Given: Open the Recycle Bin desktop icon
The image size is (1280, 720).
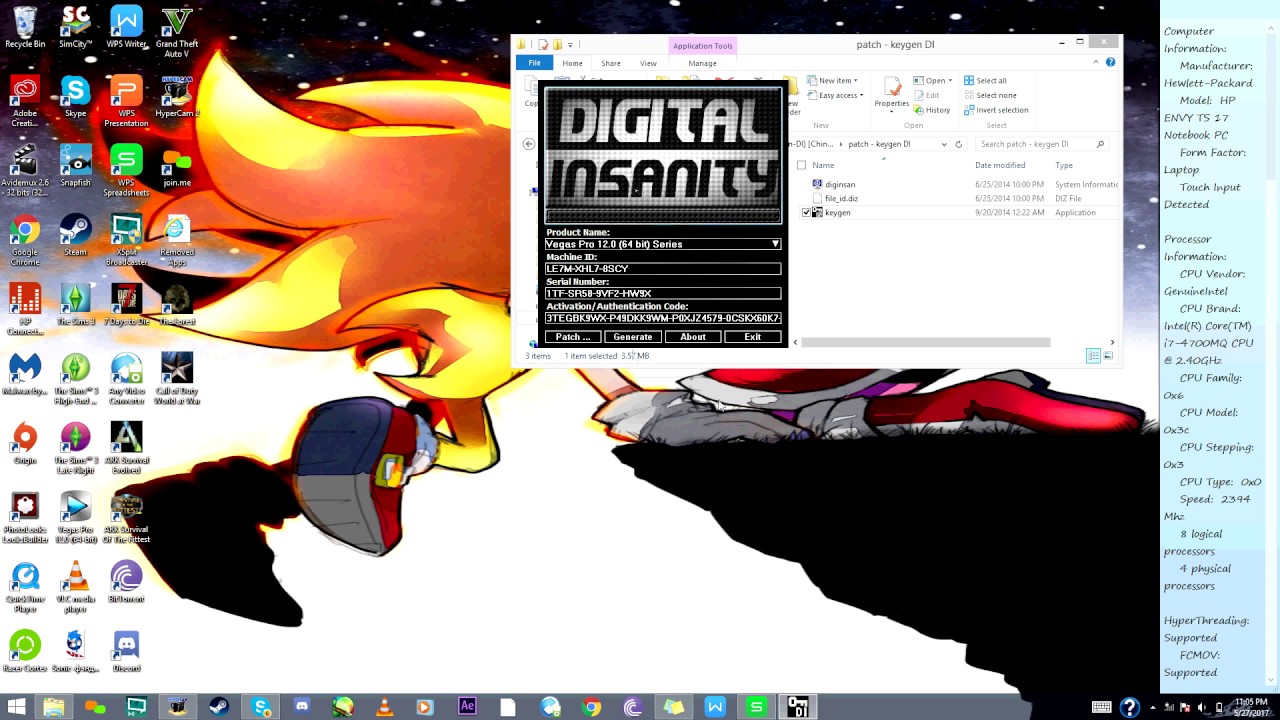Looking at the screenshot, I should pyautogui.click(x=25, y=28).
